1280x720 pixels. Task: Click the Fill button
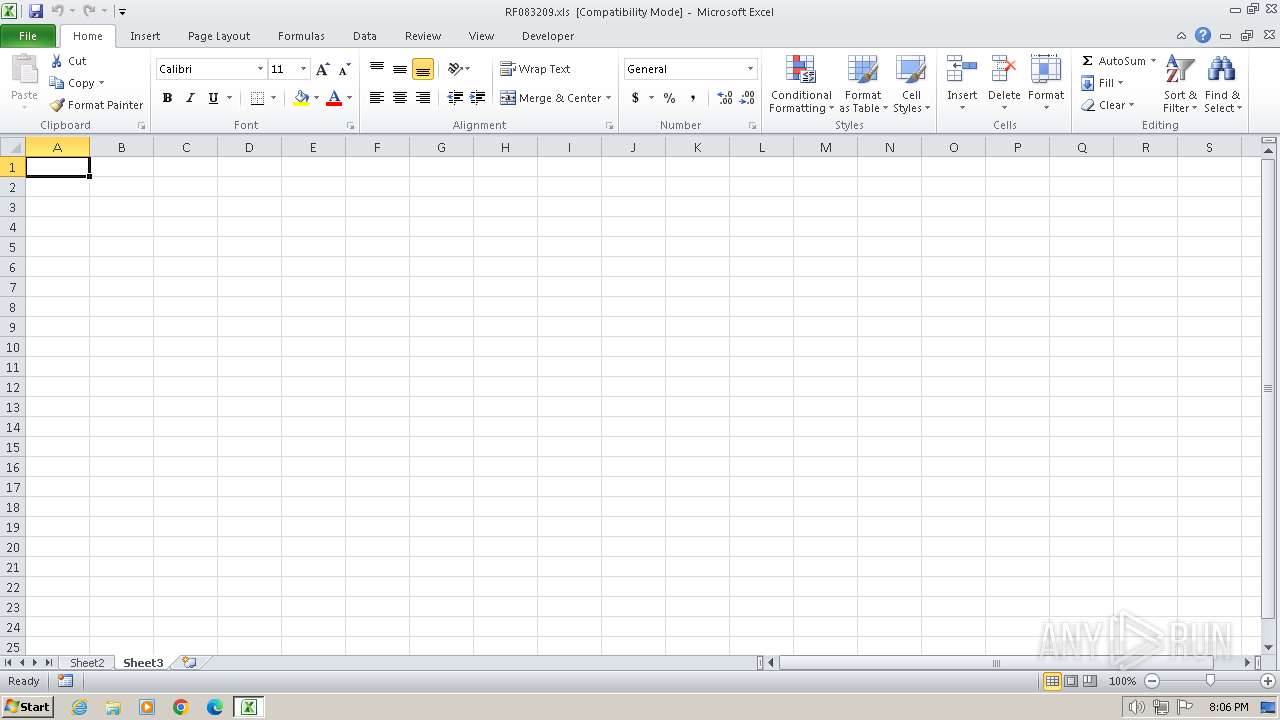(x=1102, y=83)
